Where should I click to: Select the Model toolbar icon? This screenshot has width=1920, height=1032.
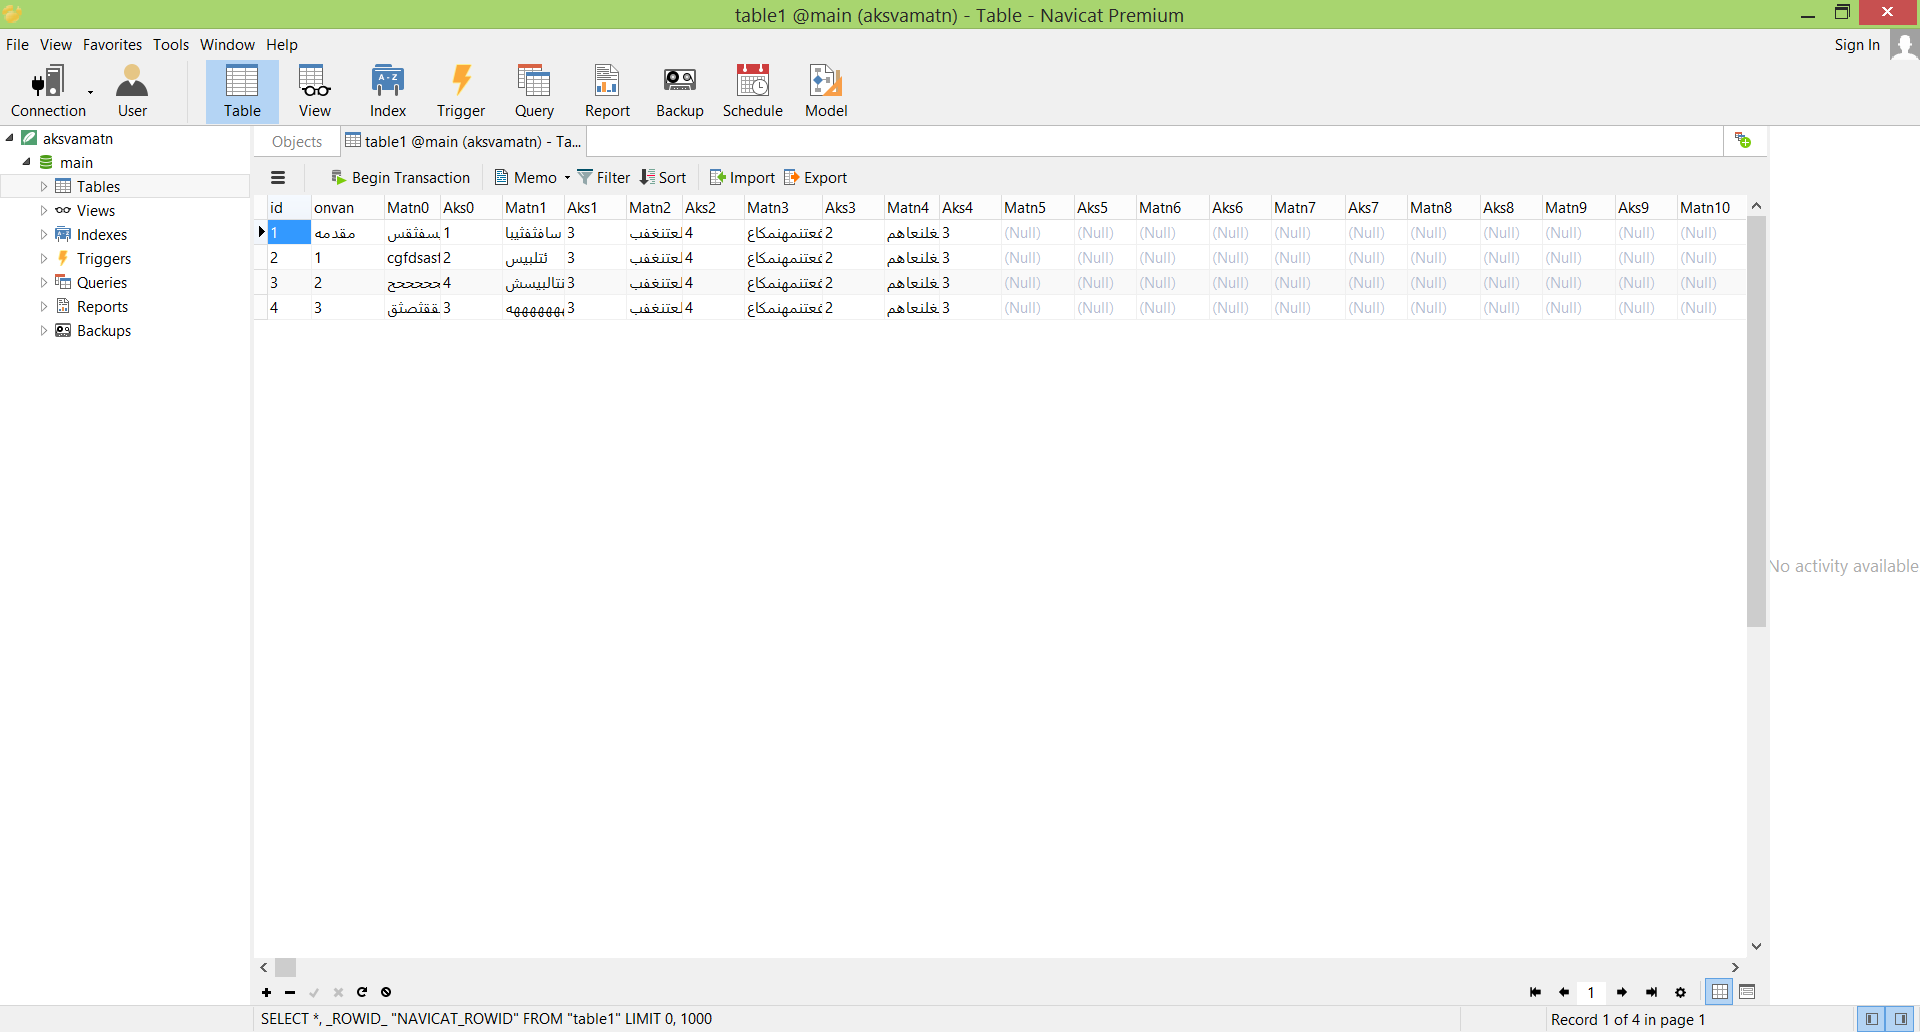(825, 91)
